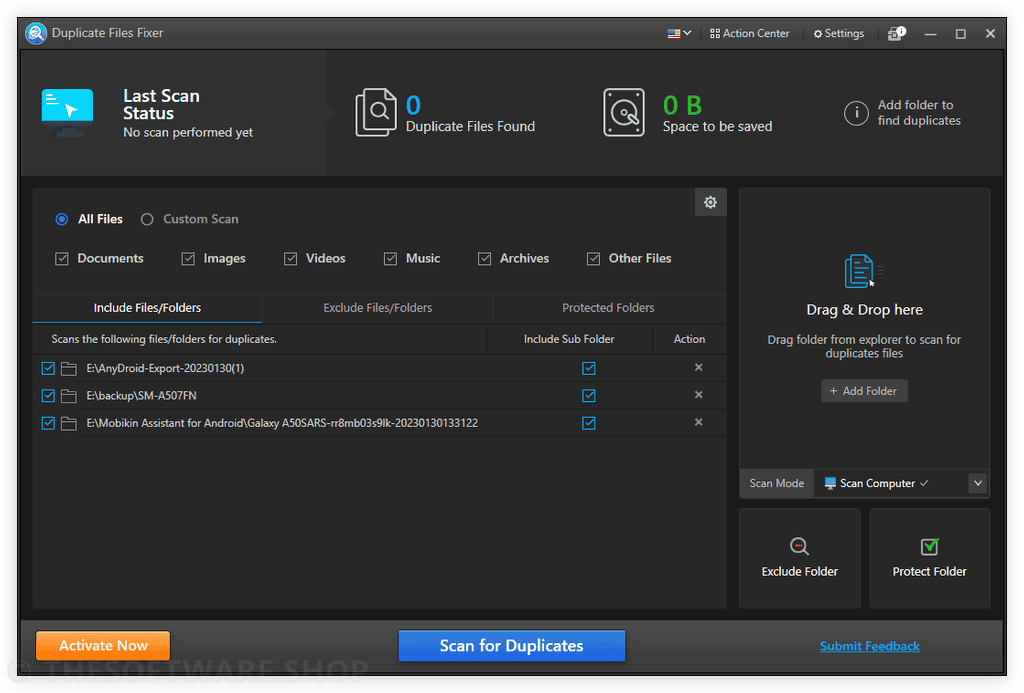
Task: Toggle the Images checkbox
Action: click(188, 259)
